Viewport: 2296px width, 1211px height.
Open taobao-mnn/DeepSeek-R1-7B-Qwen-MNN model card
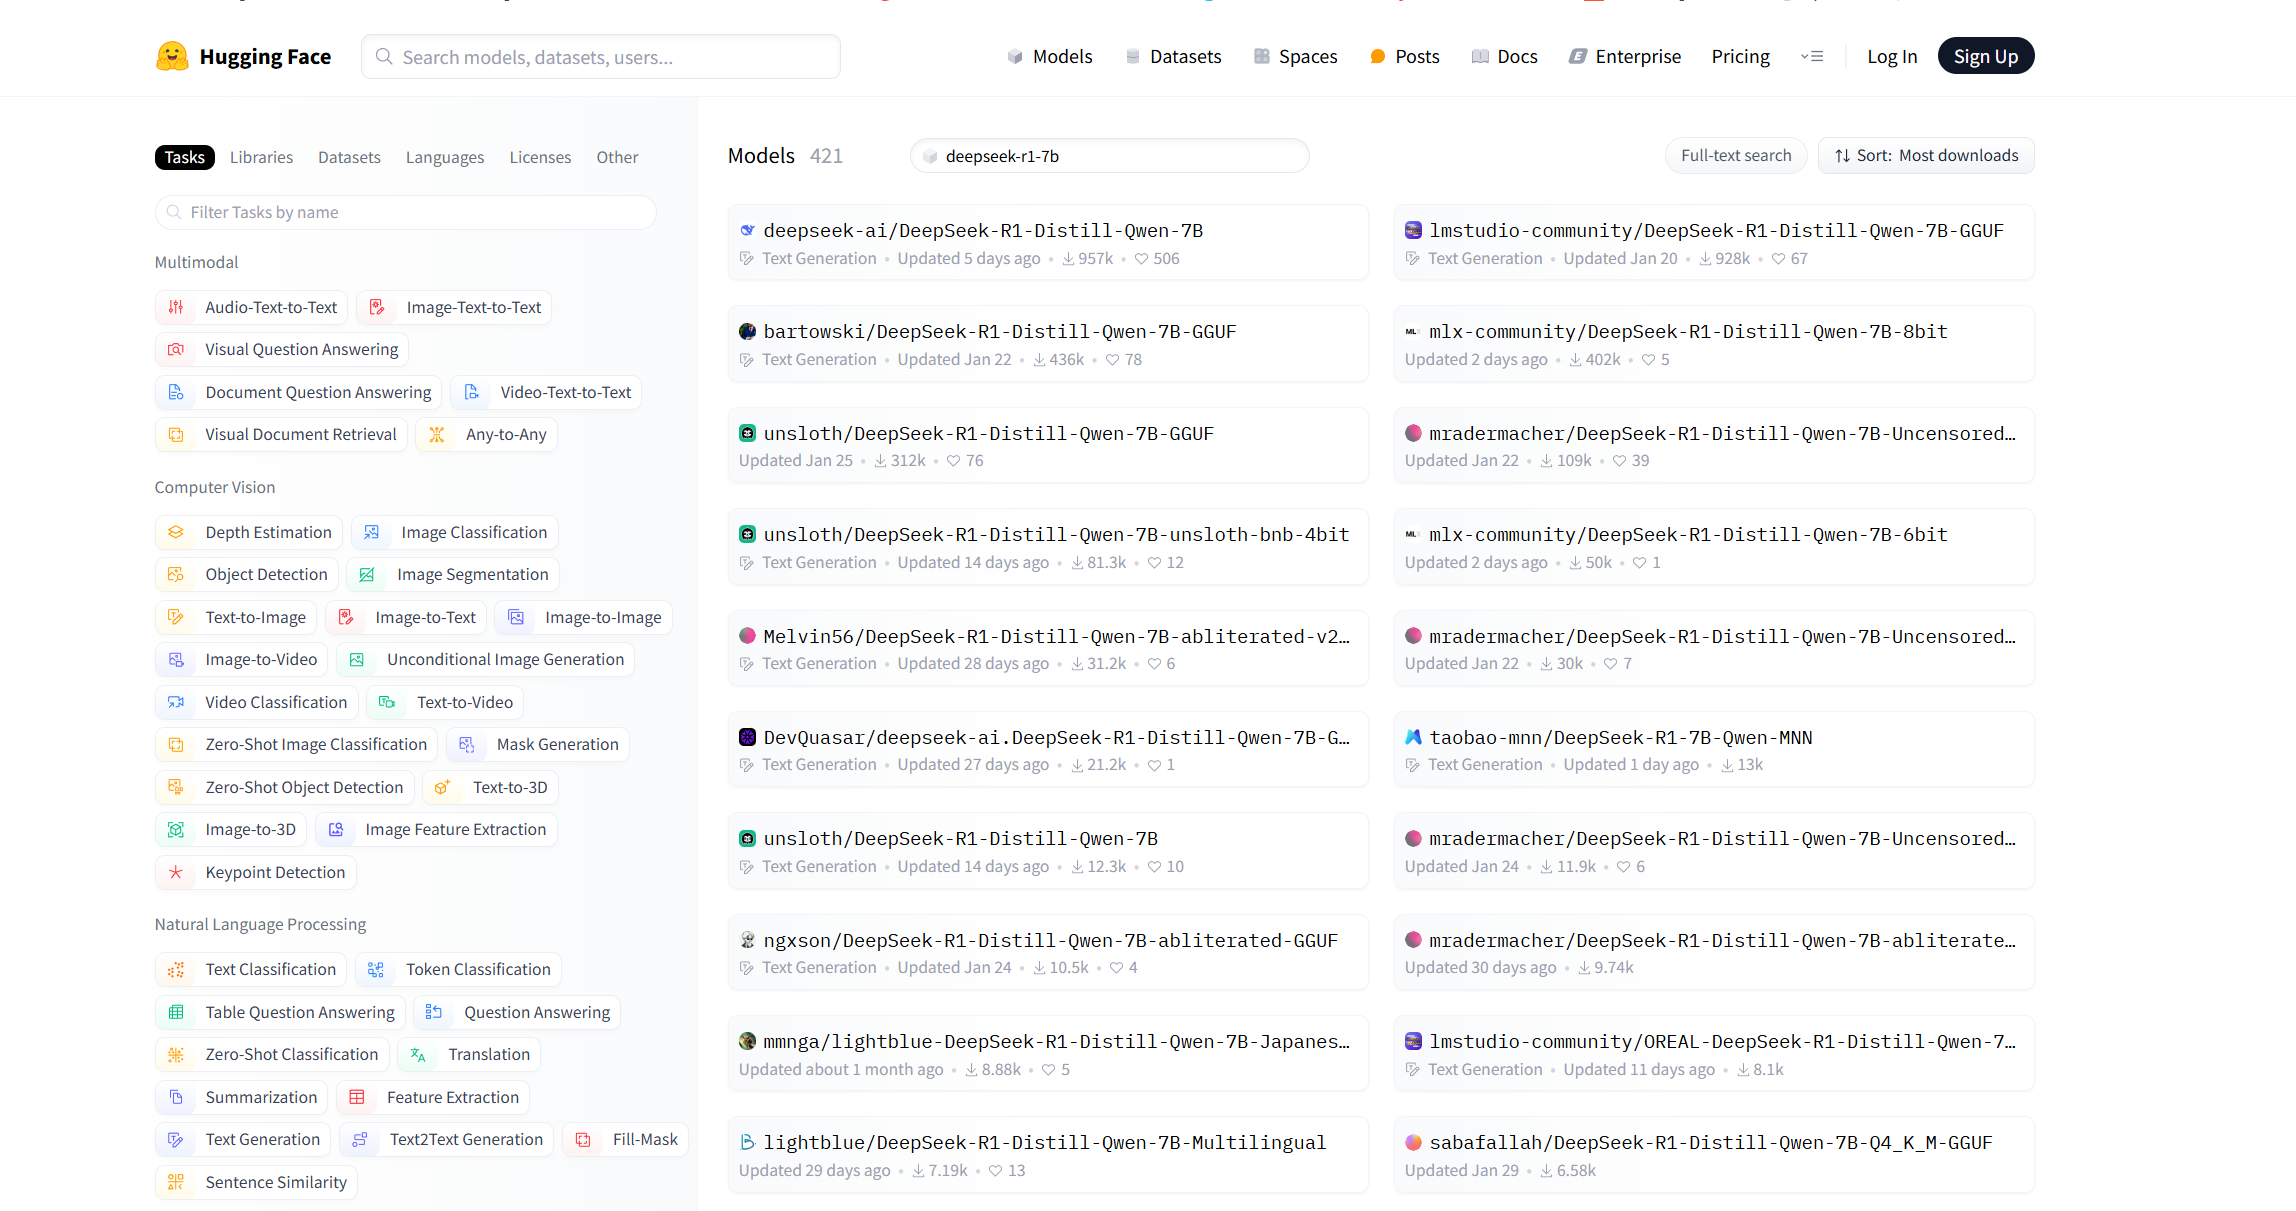1714,750
